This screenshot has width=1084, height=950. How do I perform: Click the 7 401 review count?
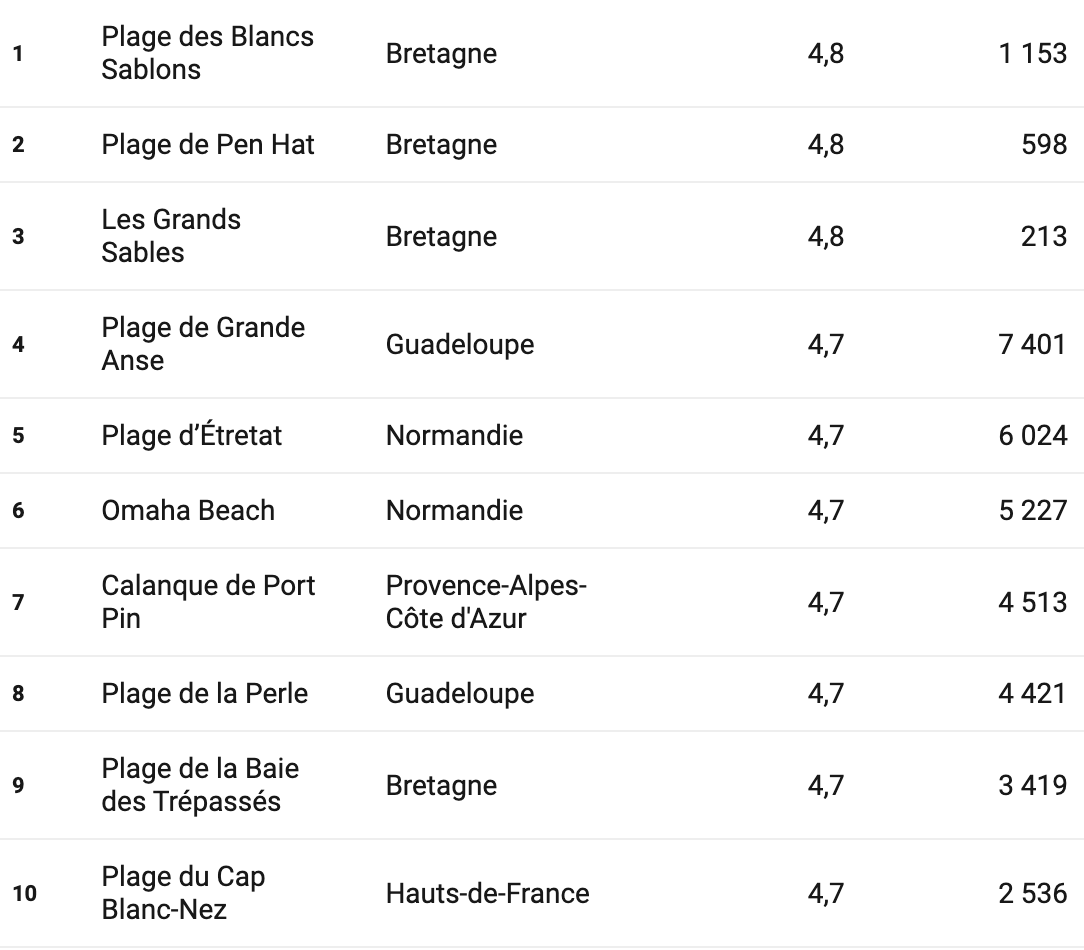pos(1032,345)
